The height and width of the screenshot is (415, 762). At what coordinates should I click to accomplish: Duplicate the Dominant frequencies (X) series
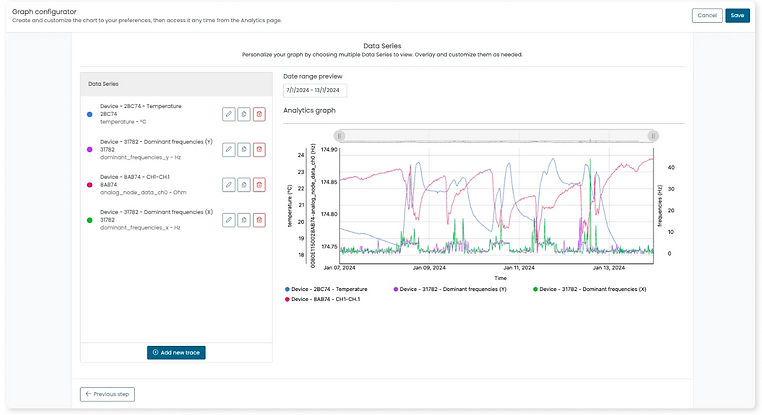(244, 220)
